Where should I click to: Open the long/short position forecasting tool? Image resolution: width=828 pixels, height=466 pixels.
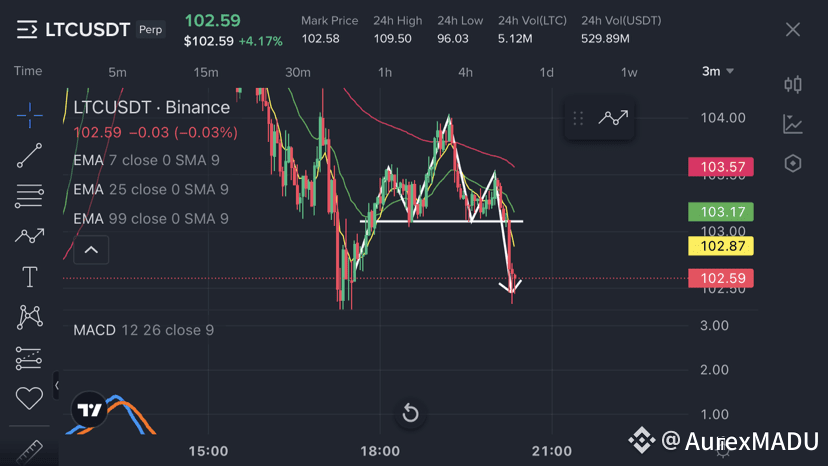point(29,358)
